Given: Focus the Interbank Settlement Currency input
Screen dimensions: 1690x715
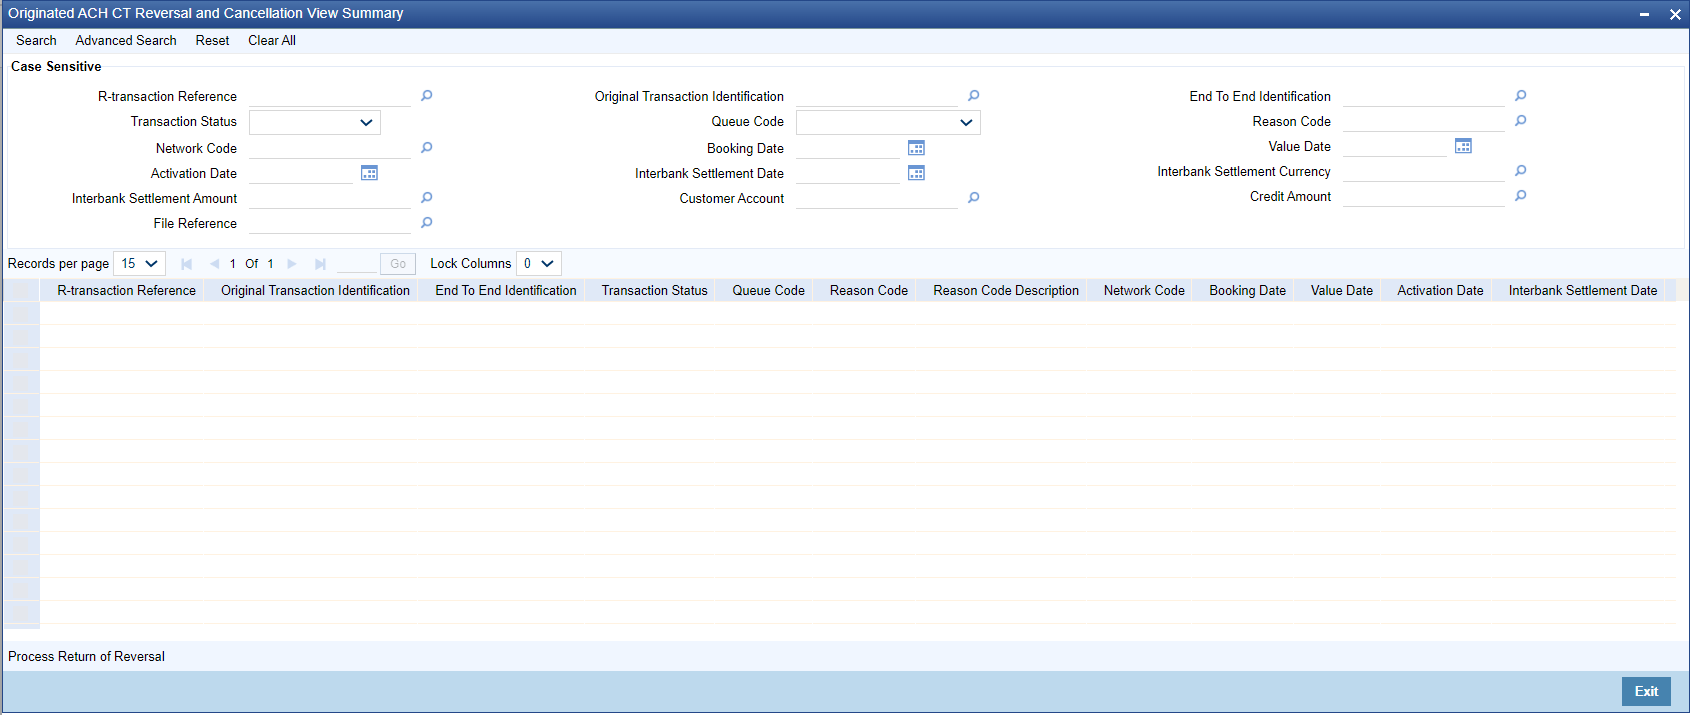Looking at the screenshot, I should [1424, 171].
